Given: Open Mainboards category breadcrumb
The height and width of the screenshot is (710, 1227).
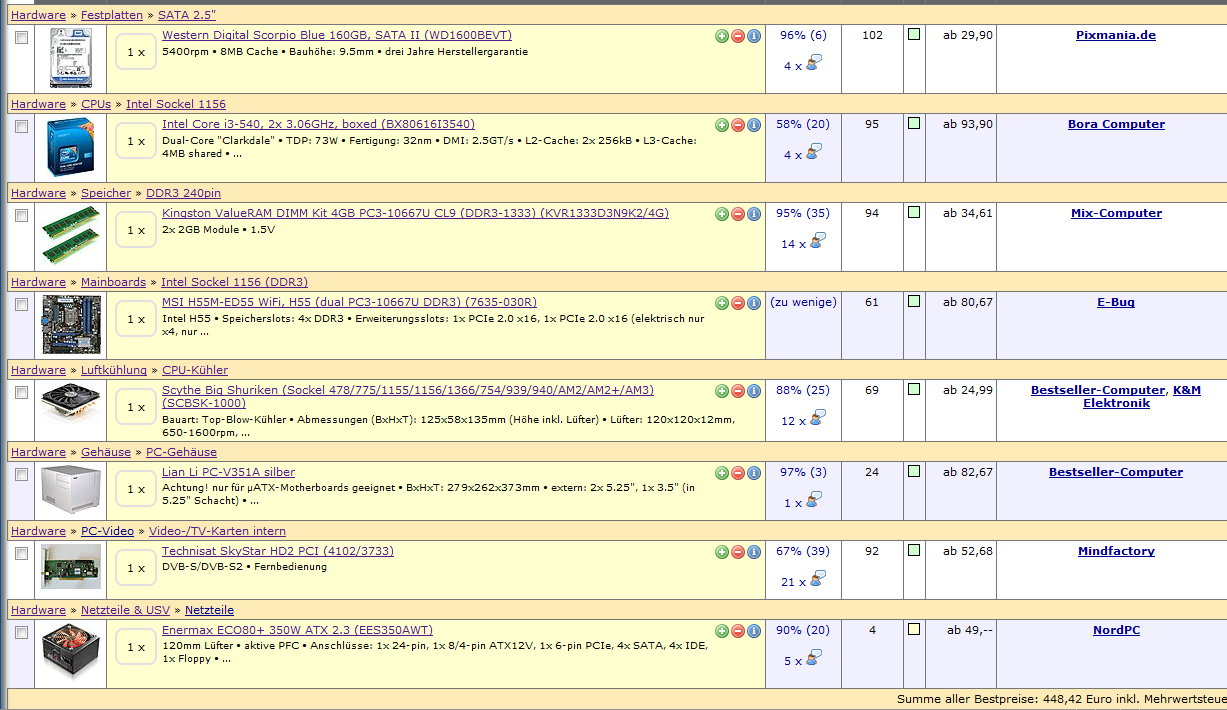Looking at the screenshot, I should [113, 282].
